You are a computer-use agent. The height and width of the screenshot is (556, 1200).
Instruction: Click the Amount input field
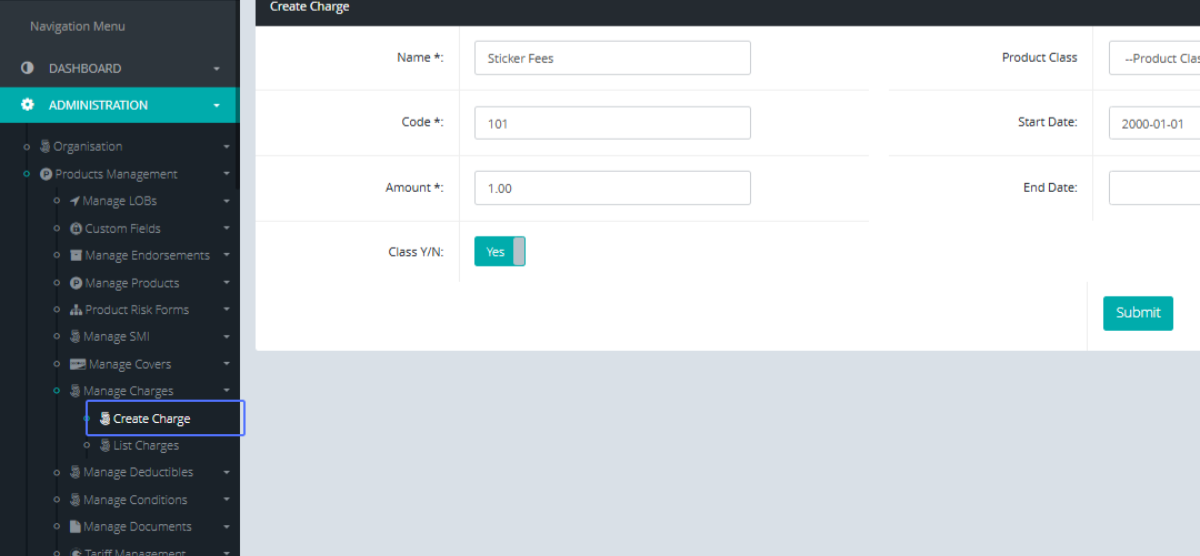click(x=612, y=188)
